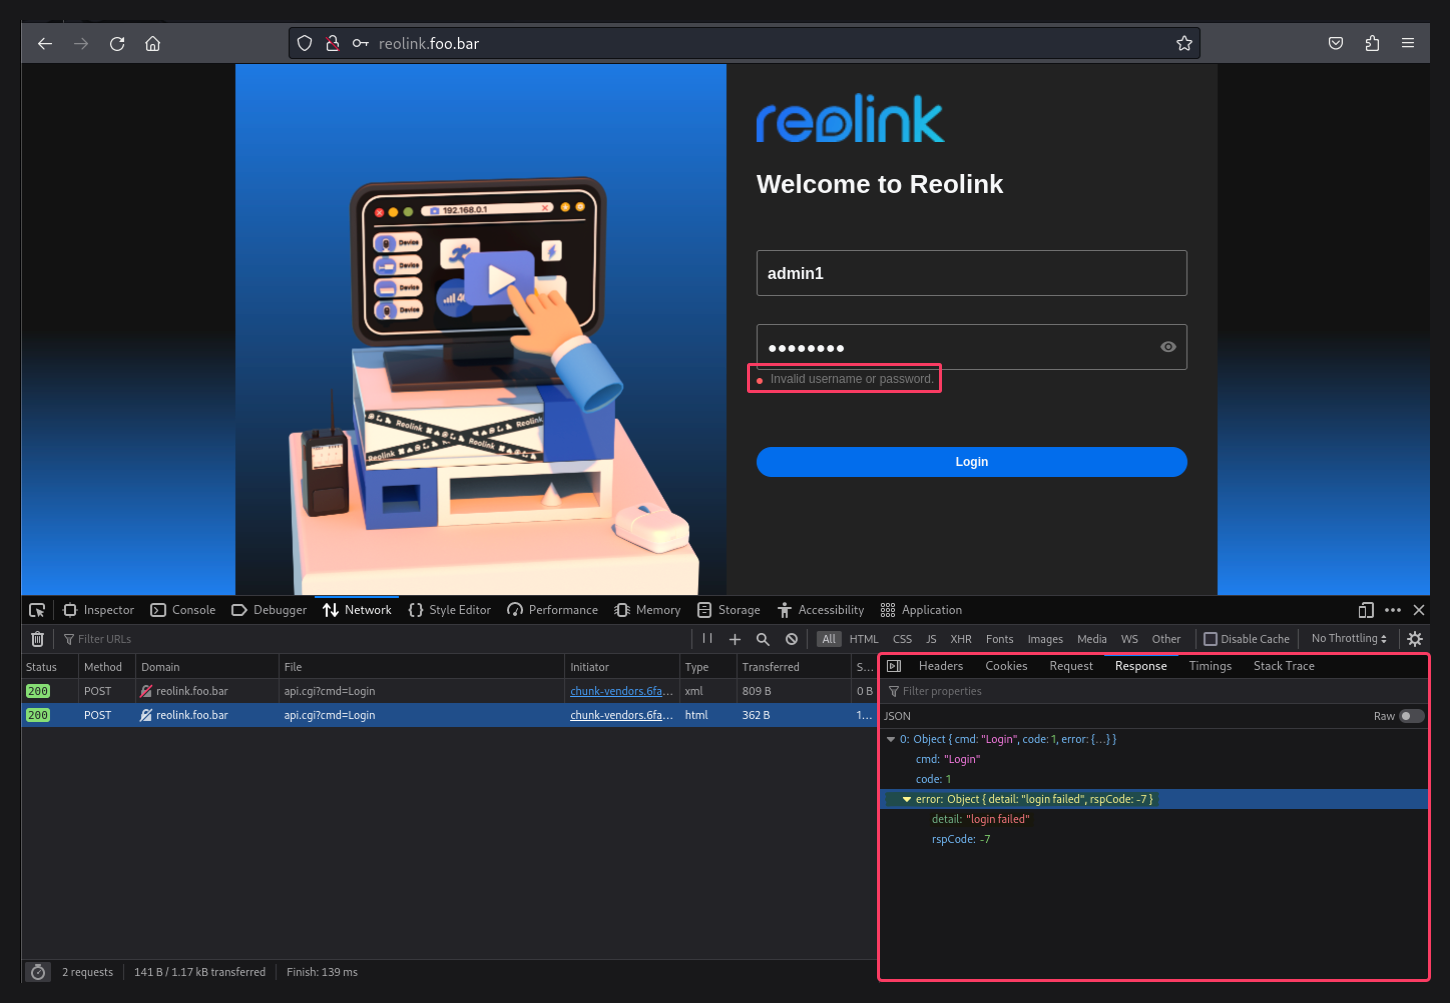Open the Extensions puzzle icon

point(1372,44)
